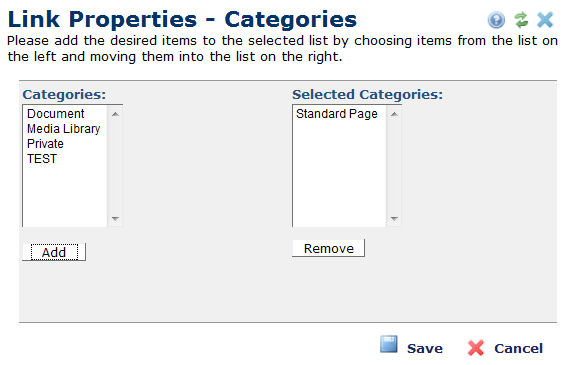Select Media Library category

click(x=65, y=129)
